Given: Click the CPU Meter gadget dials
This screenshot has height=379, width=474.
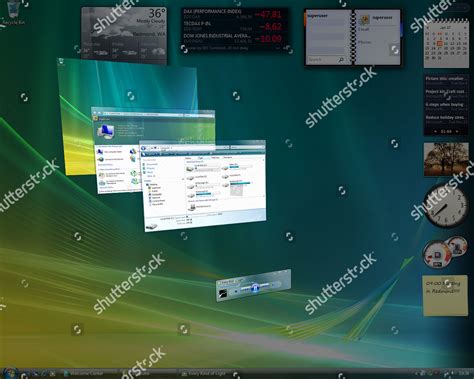Looking at the screenshot, I should click(x=445, y=252).
